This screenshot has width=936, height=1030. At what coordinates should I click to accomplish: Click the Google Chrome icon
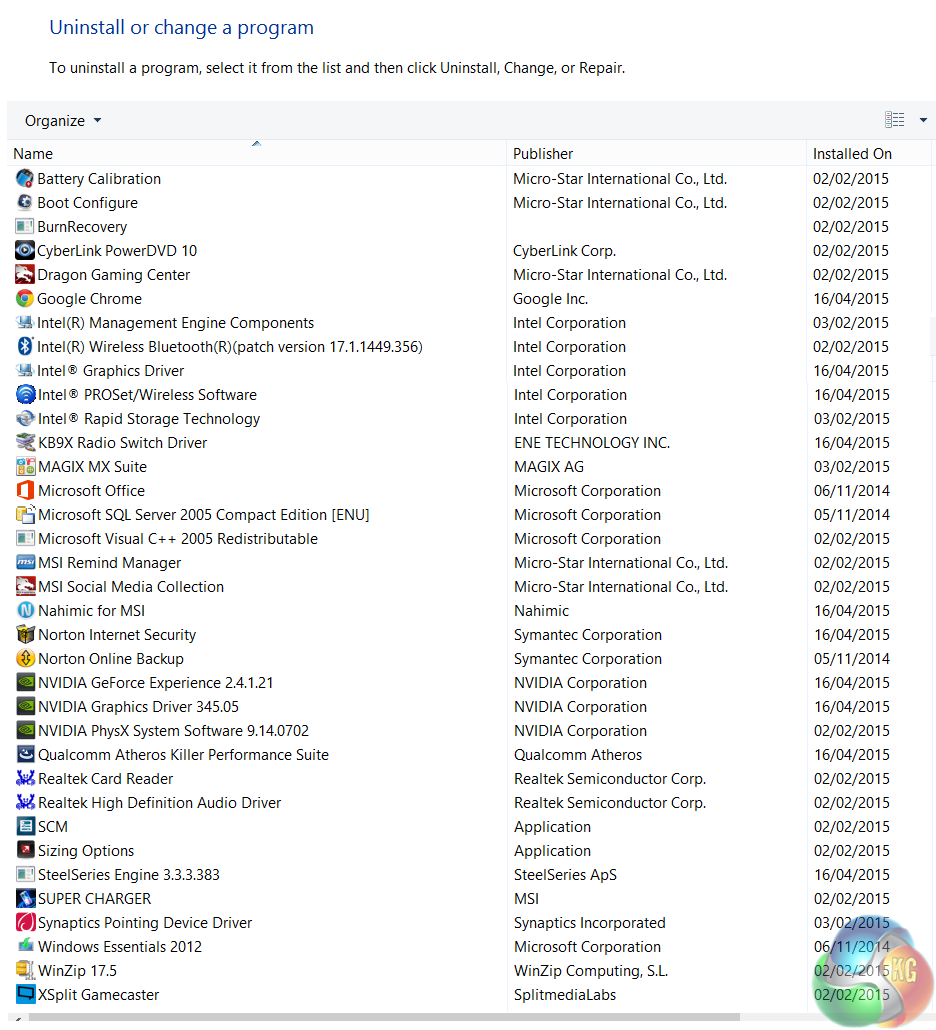pyautogui.click(x=25, y=298)
